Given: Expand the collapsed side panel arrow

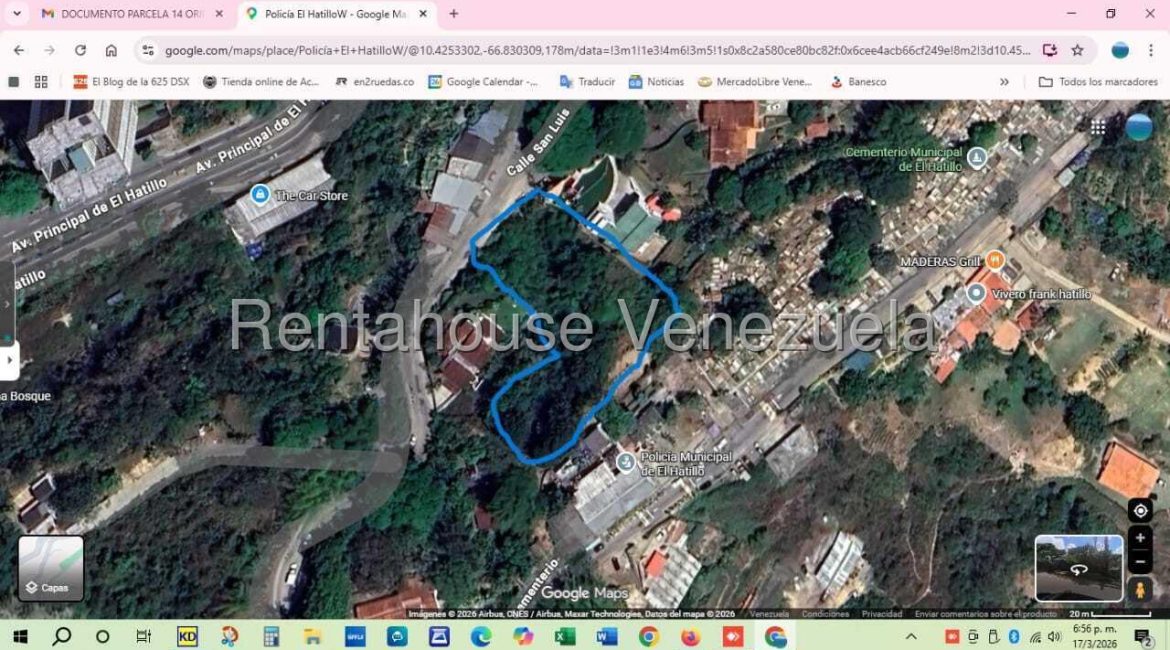Looking at the screenshot, I should tap(9, 360).
